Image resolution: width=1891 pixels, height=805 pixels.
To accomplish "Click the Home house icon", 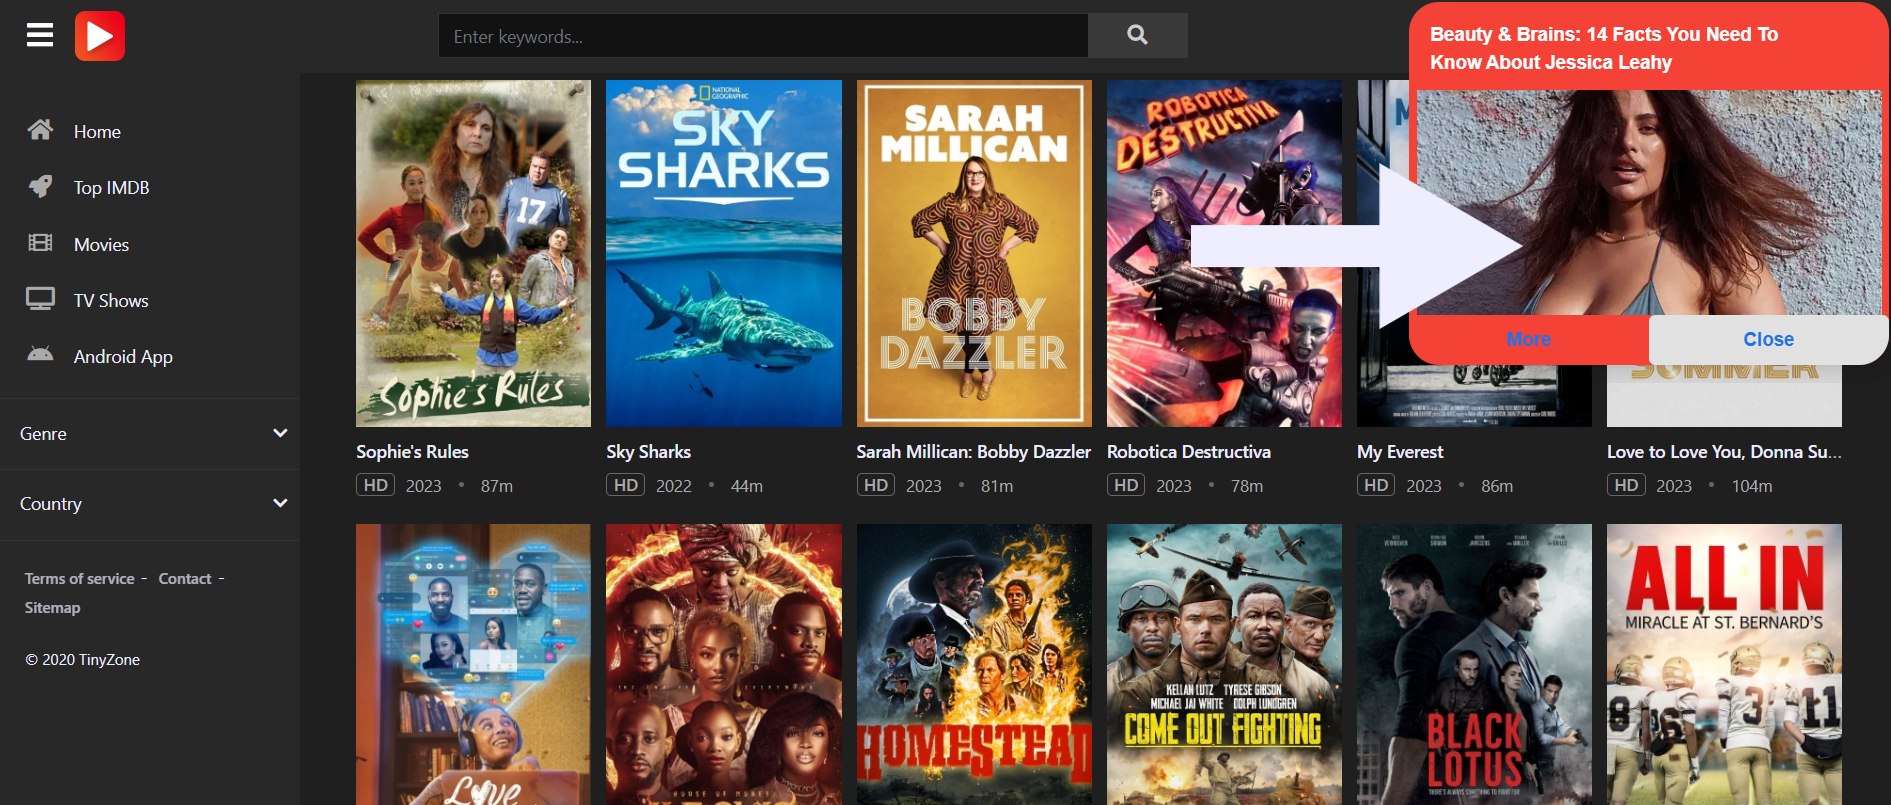I will 40,130.
